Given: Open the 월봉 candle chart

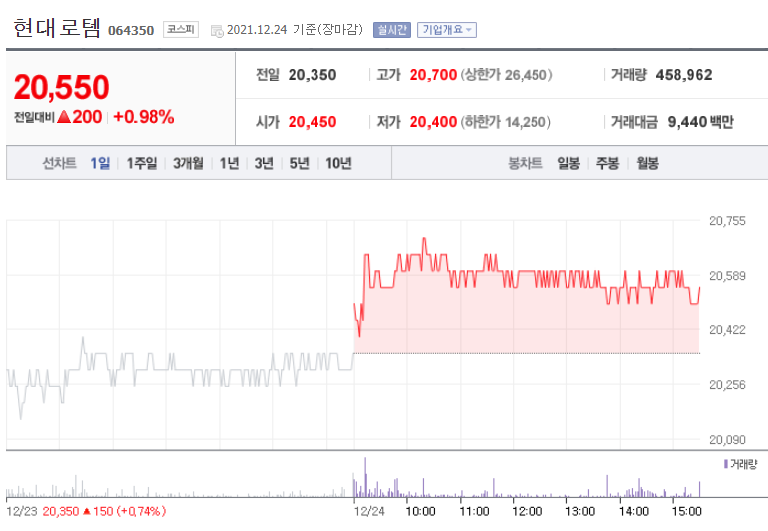Looking at the screenshot, I should 647,163.
